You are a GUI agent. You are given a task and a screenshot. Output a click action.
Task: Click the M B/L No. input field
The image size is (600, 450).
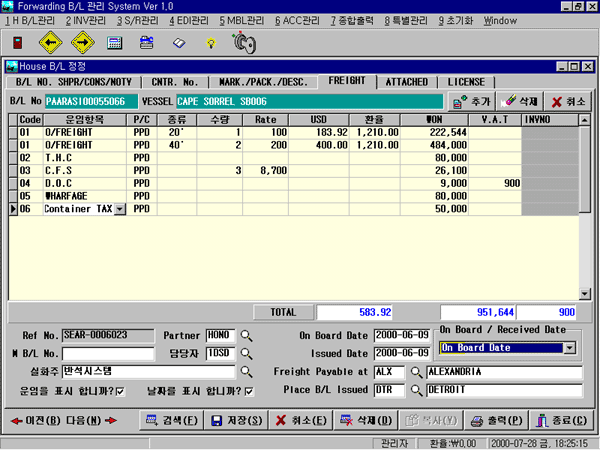(108, 354)
